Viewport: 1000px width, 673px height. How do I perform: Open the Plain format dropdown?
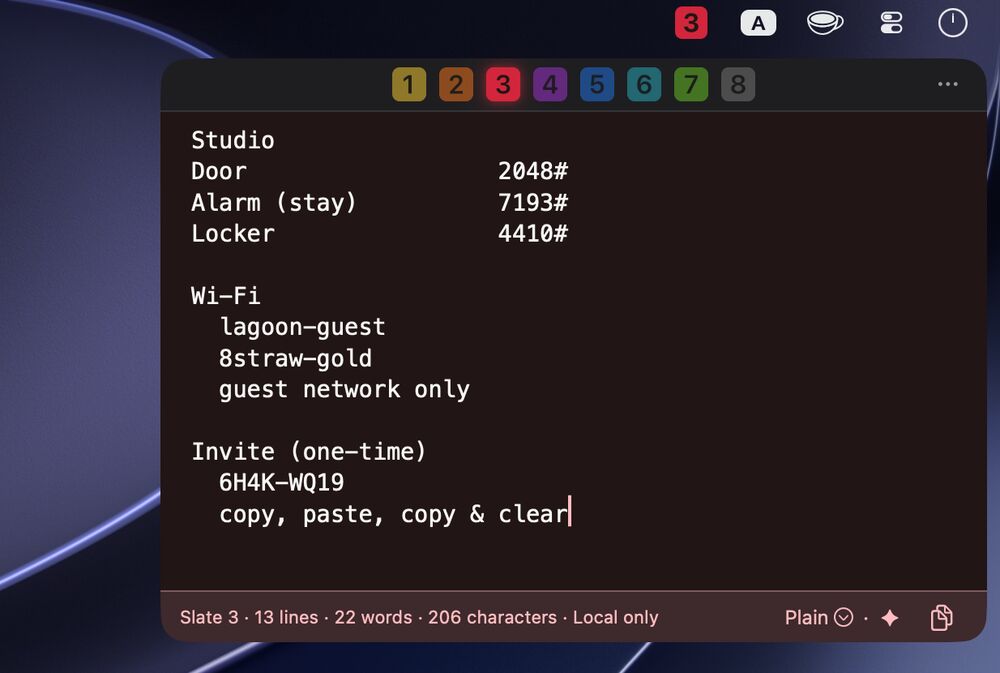pos(819,618)
